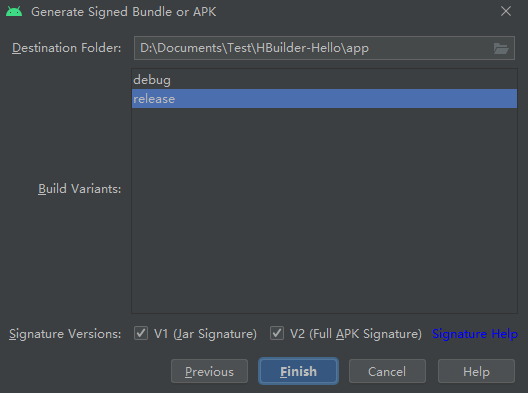The width and height of the screenshot is (528, 393).
Task: Click the V1 (Jar Signature) label text
Action: pyautogui.click(x=205, y=334)
